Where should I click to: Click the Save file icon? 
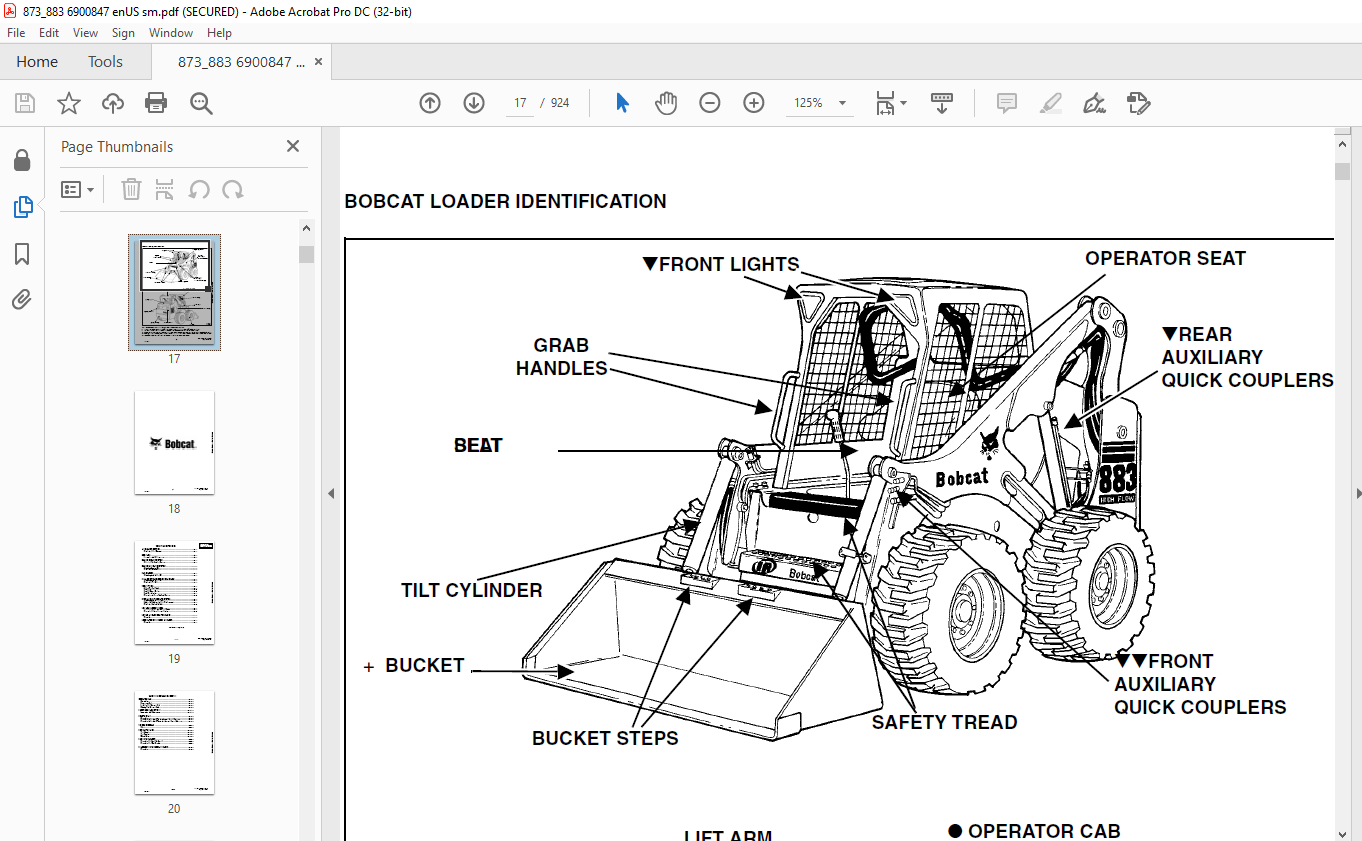click(x=25, y=103)
